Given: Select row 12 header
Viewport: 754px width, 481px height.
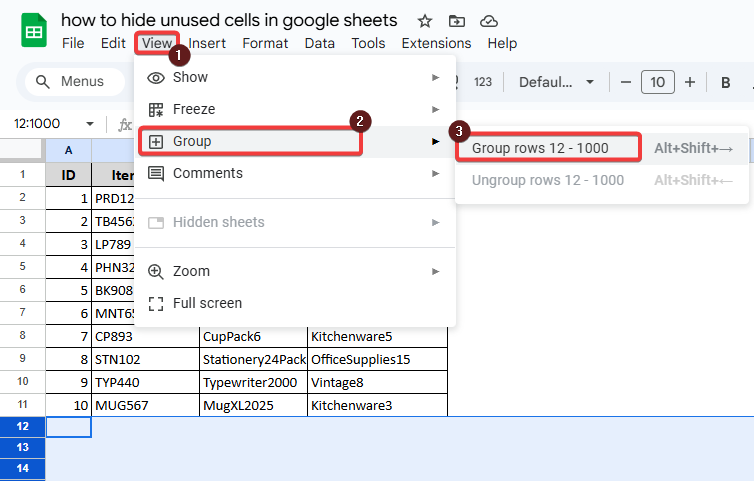Looking at the screenshot, I should [22, 427].
